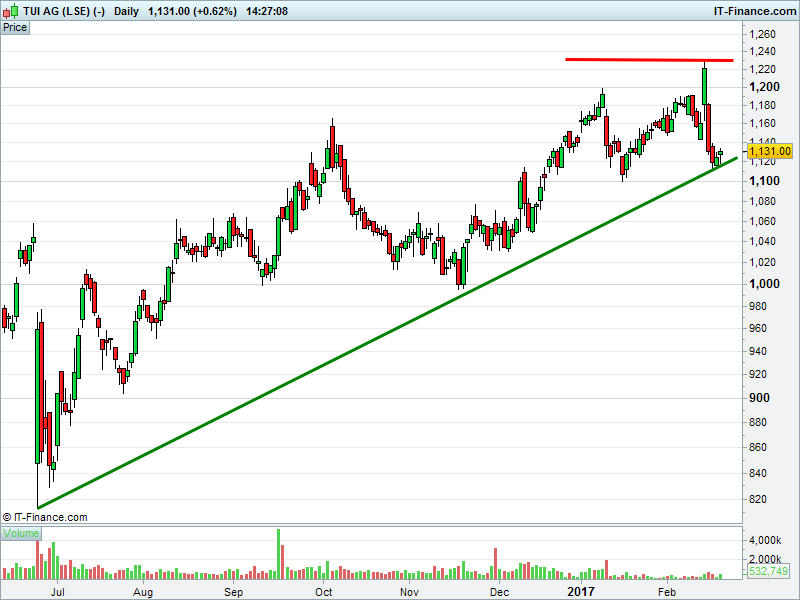Click the 1,060 price axis label
Viewport: 800px width, 600px height.
(x=762, y=221)
